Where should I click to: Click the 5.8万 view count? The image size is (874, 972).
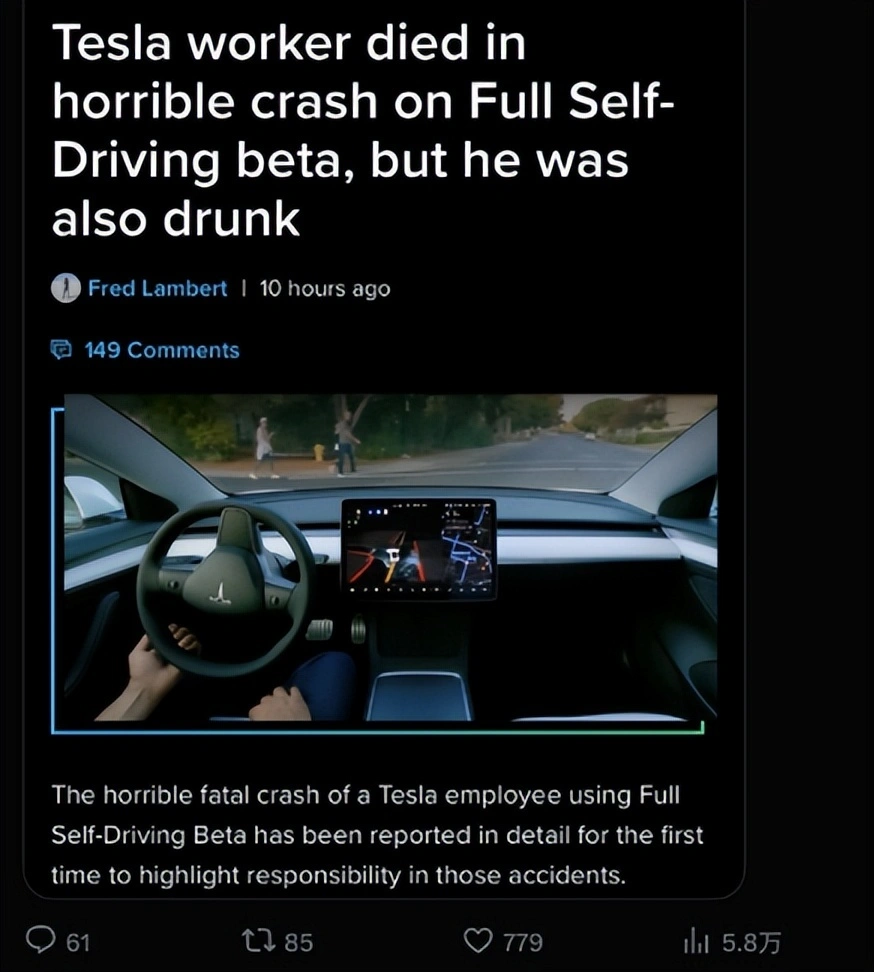point(751,943)
